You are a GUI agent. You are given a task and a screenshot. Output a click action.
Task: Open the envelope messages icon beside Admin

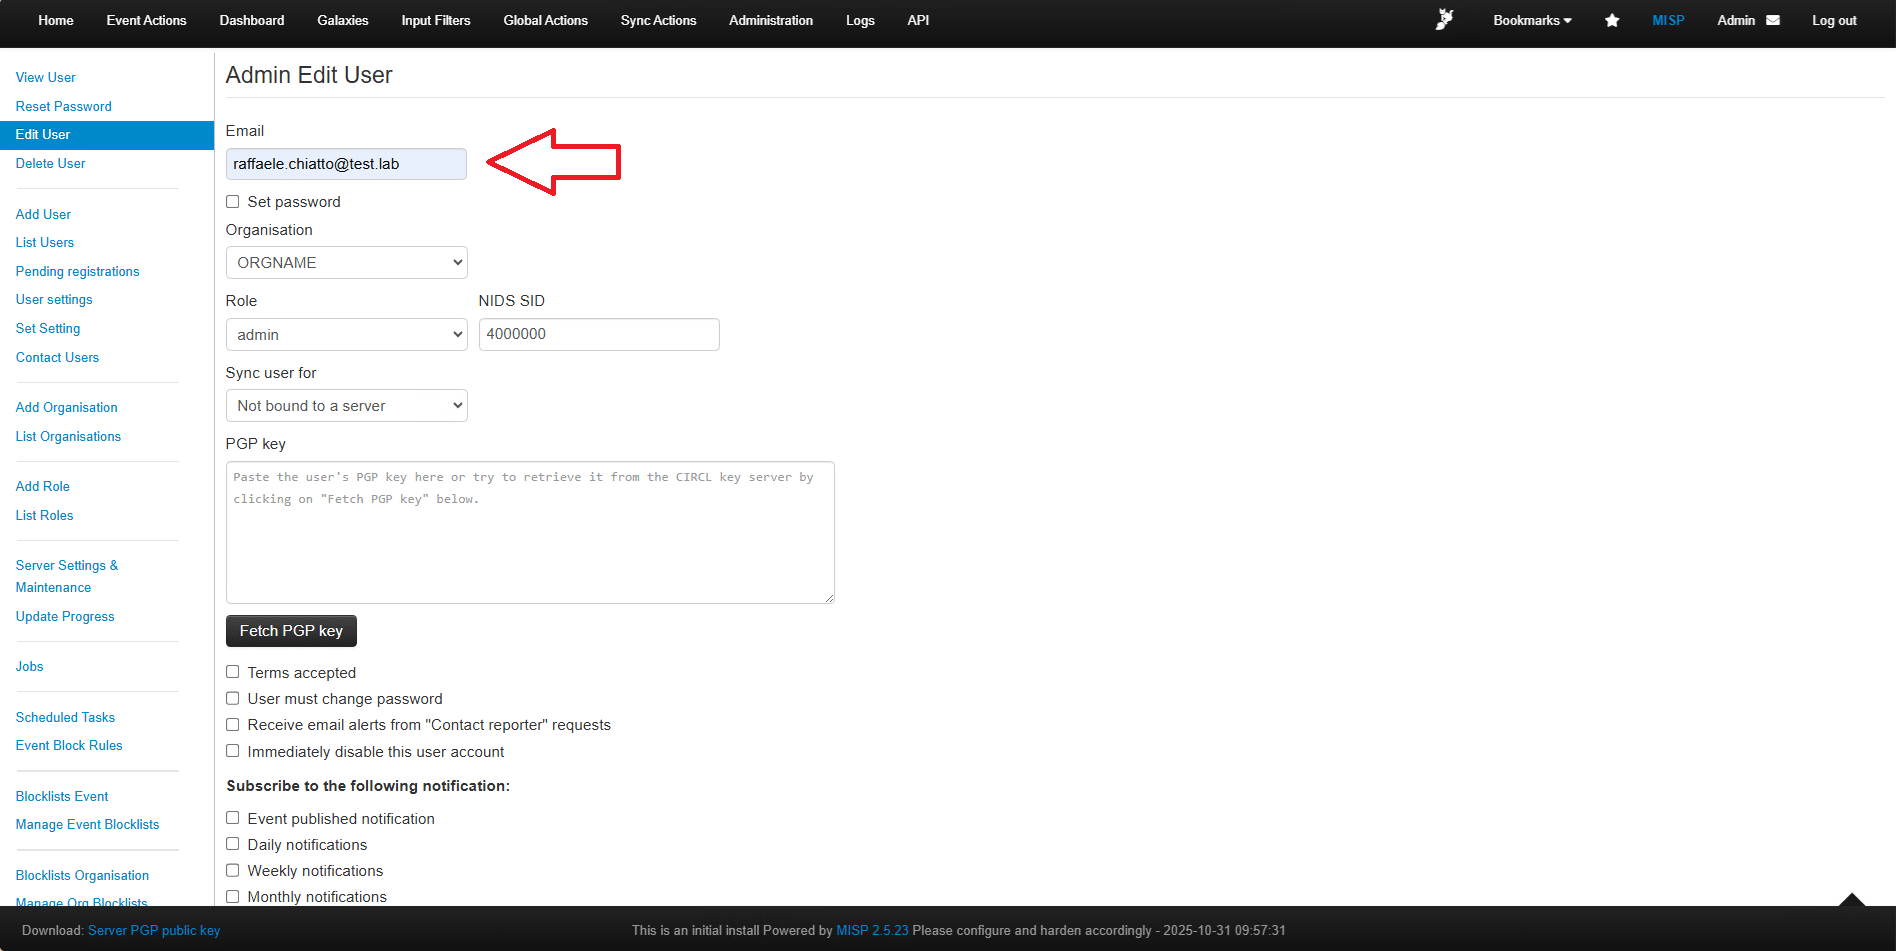[x=1773, y=20]
